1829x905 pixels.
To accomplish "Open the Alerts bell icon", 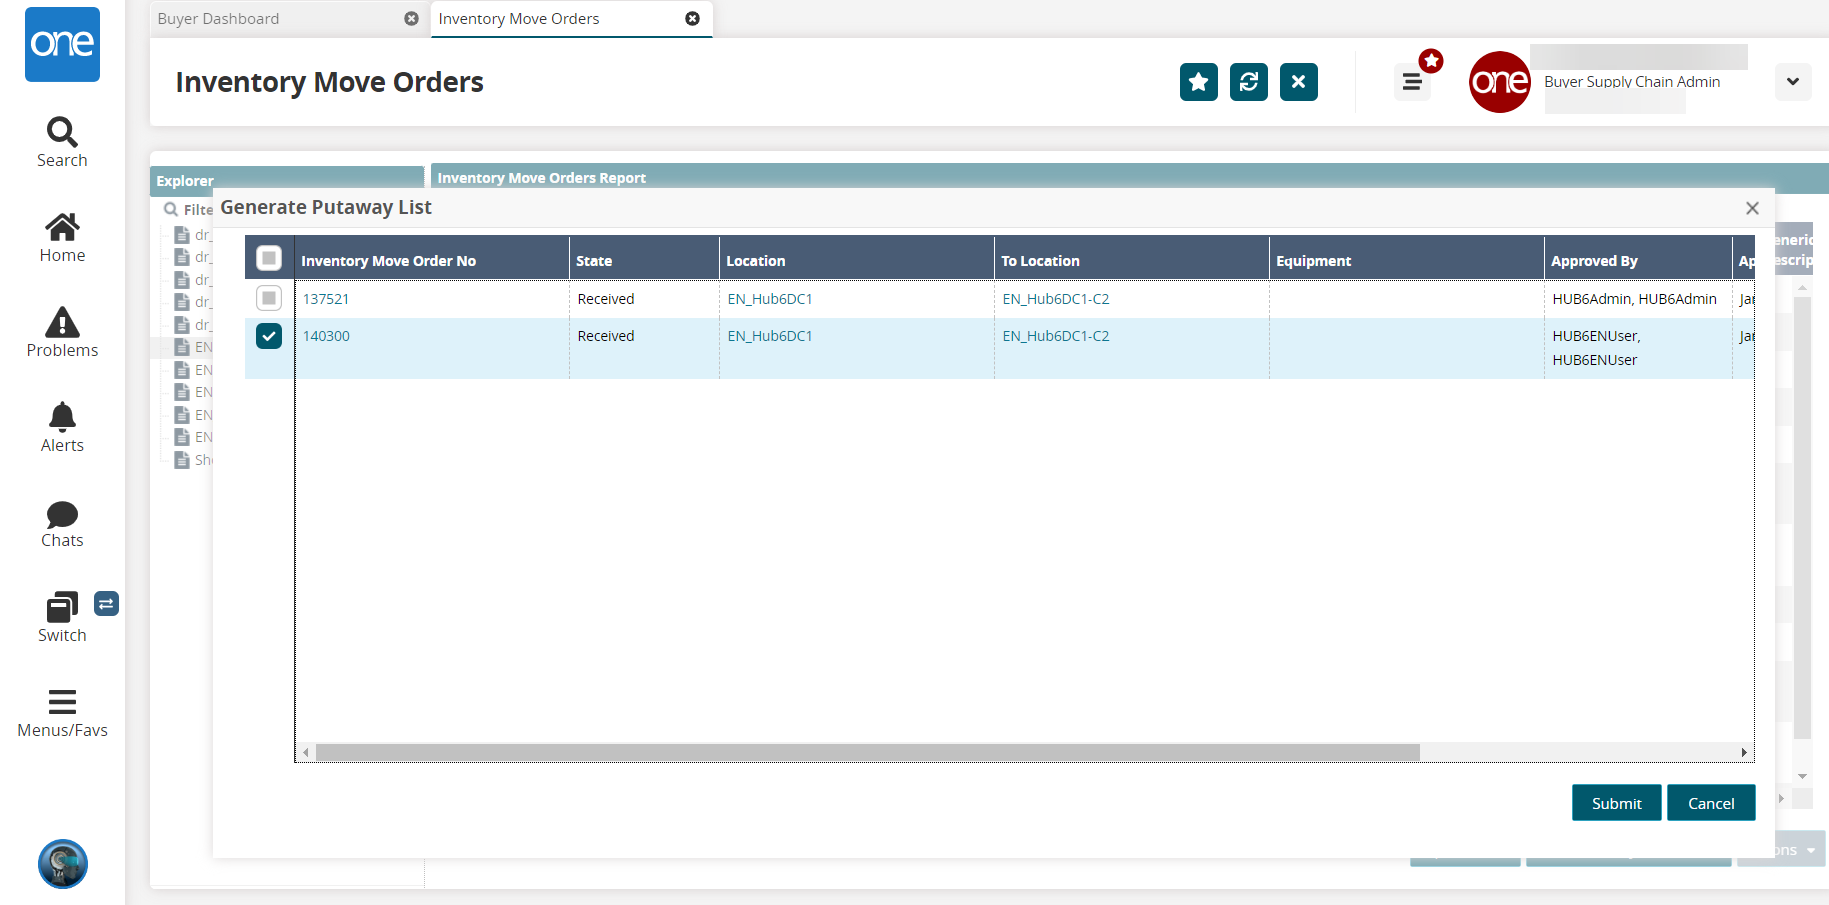I will [x=62, y=417].
